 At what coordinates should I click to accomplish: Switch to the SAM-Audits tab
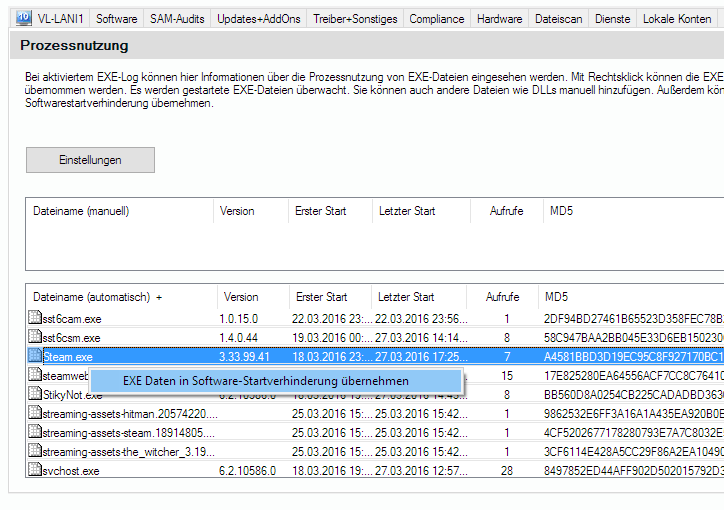tap(177, 18)
